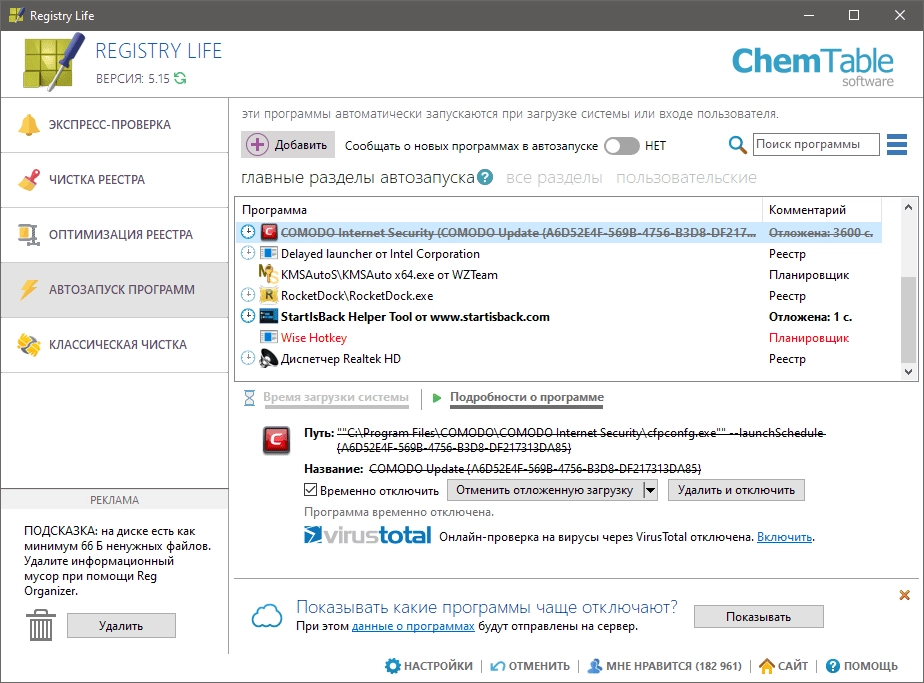
Task: Click the bell icon for Экспресс-проверка
Action: point(29,125)
